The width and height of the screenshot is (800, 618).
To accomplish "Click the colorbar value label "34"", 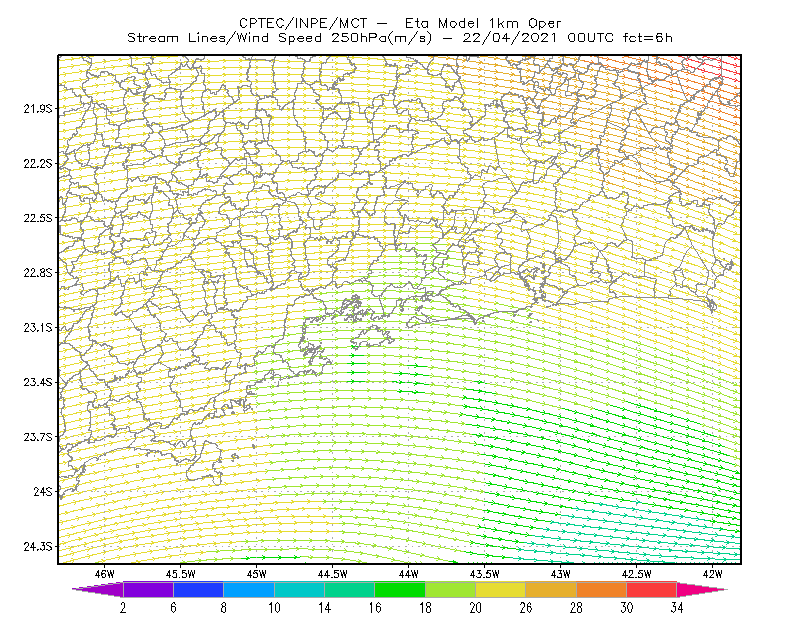I will (677, 608).
